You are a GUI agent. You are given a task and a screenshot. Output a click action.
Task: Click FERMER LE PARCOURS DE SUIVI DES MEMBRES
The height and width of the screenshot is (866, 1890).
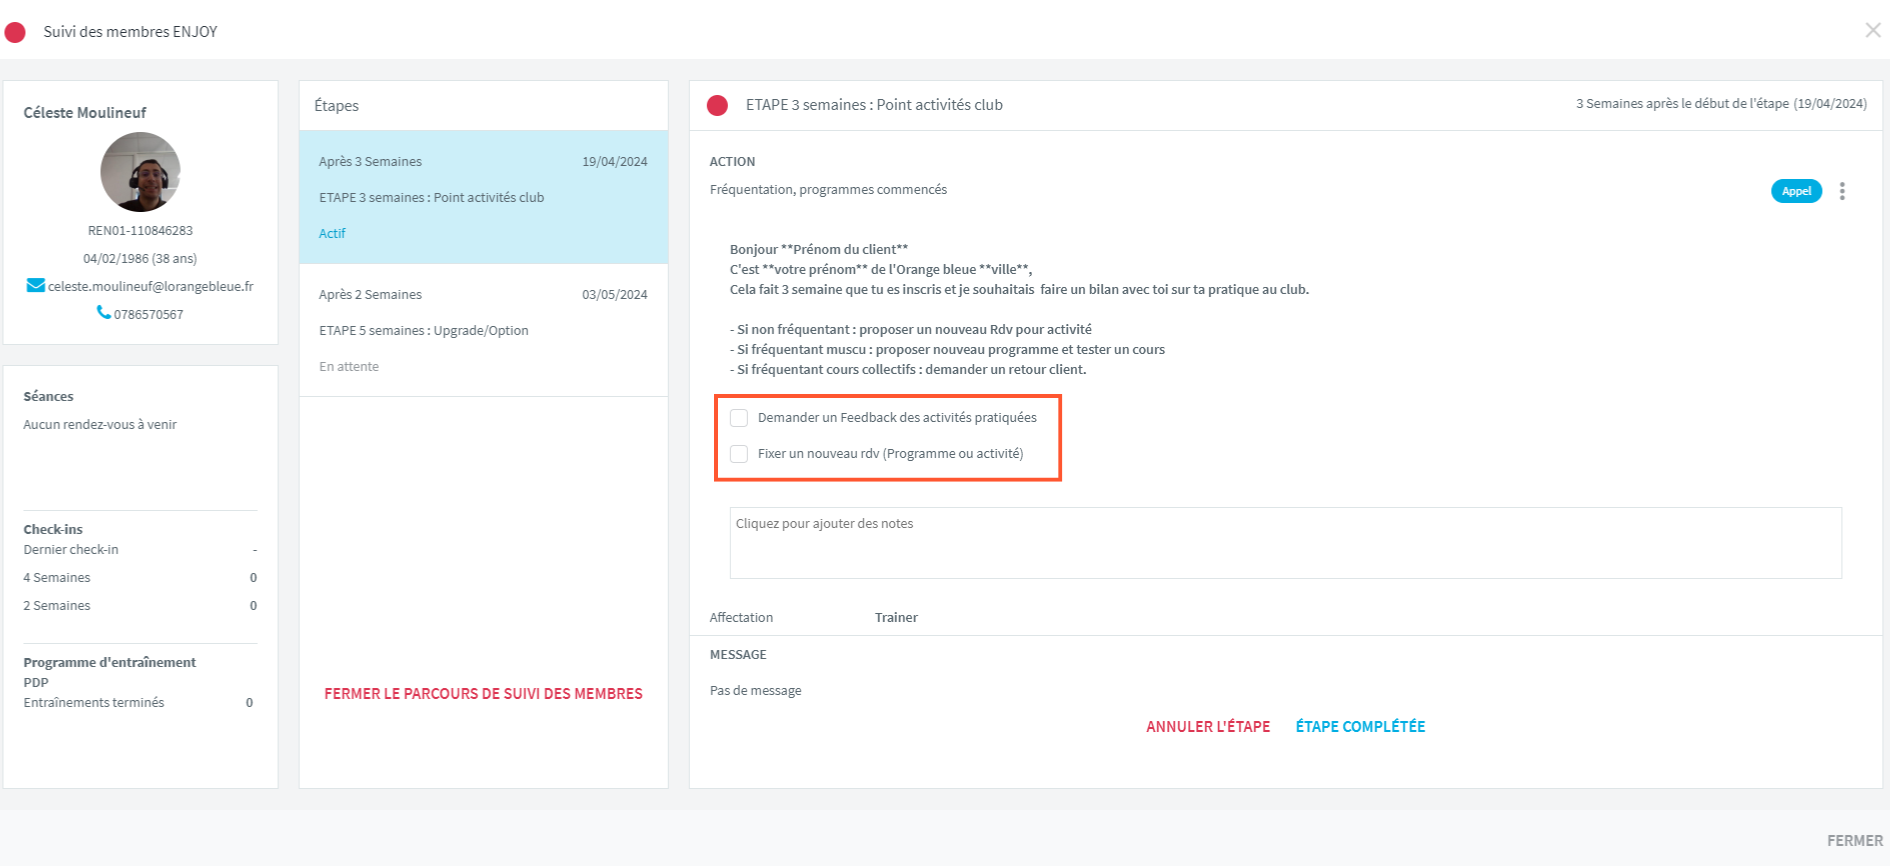coord(483,693)
